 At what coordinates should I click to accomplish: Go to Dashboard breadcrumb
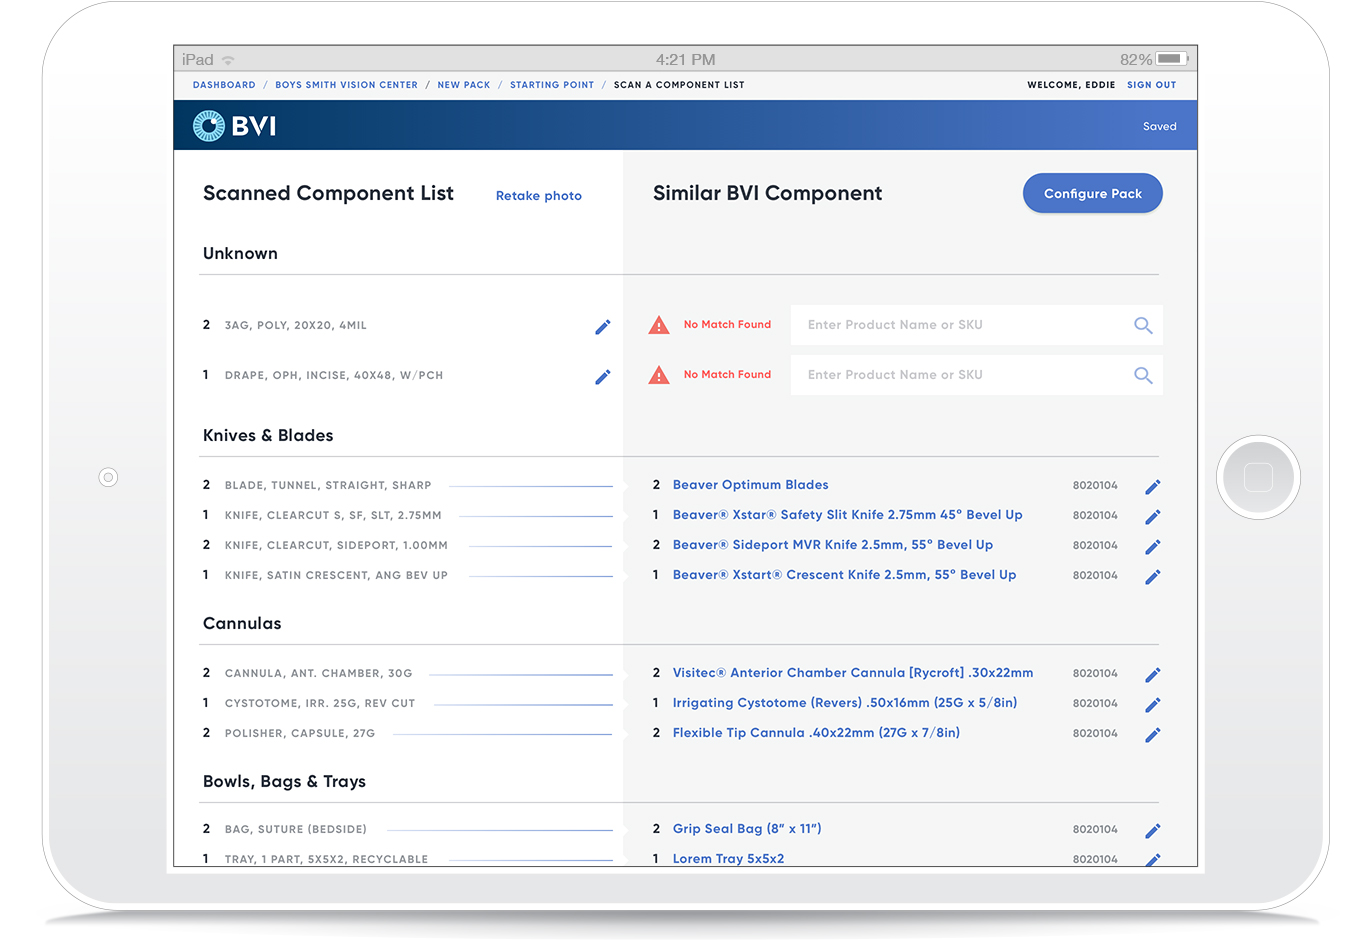coord(224,85)
